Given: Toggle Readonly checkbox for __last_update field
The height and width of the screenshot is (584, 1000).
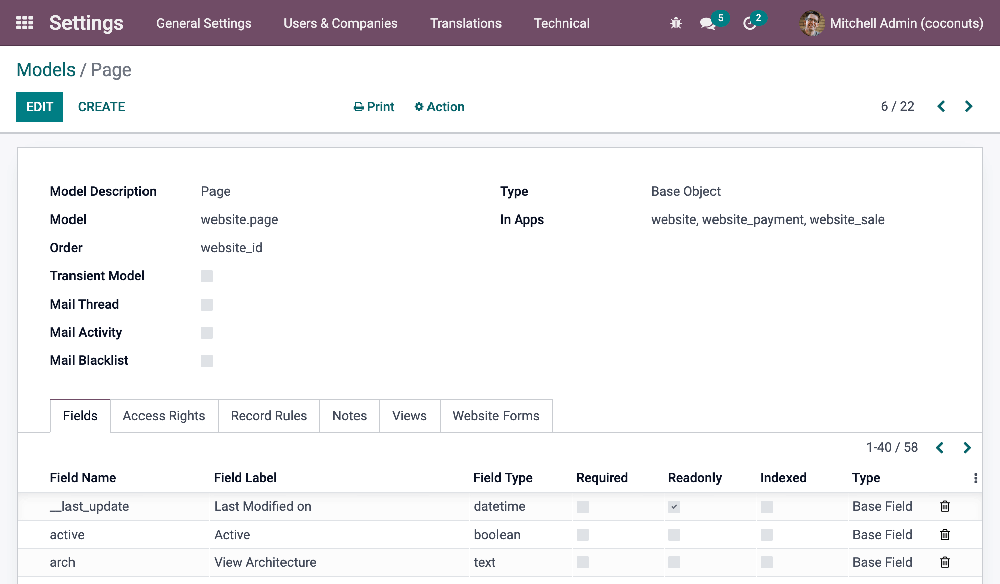Looking at the screenshot, I should 674,507.
